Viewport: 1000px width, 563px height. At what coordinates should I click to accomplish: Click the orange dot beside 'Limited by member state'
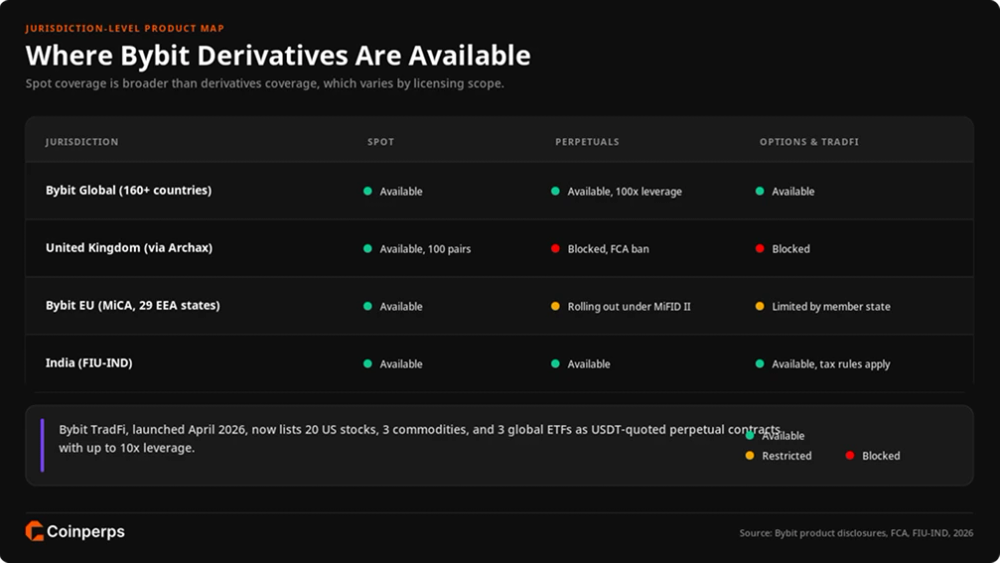pyautogui.click(x=760, y=306)
